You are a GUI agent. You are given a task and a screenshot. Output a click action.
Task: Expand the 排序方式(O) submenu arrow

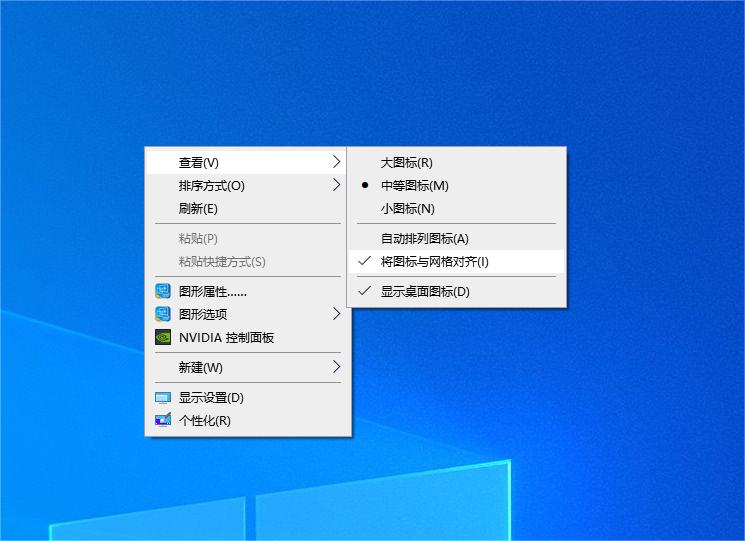[336, 185]
